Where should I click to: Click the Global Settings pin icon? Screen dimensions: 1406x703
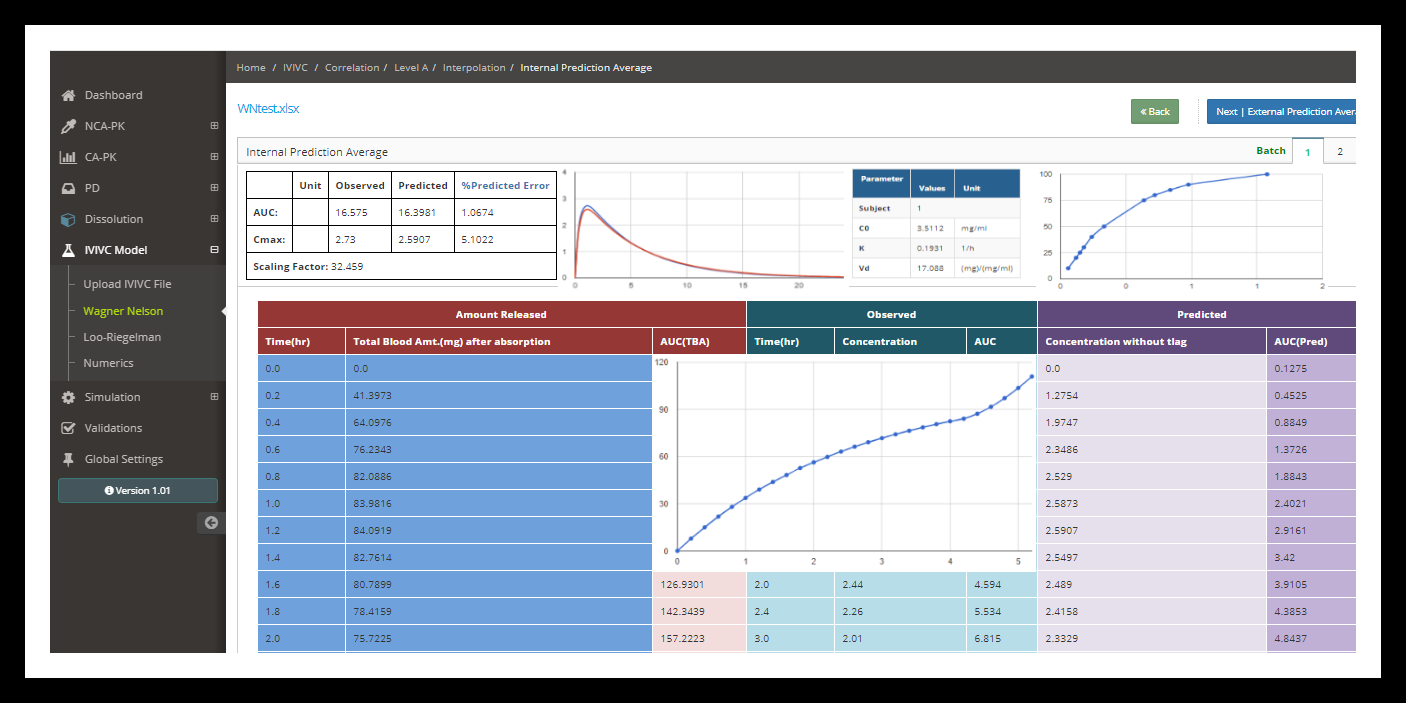[68, 460]
